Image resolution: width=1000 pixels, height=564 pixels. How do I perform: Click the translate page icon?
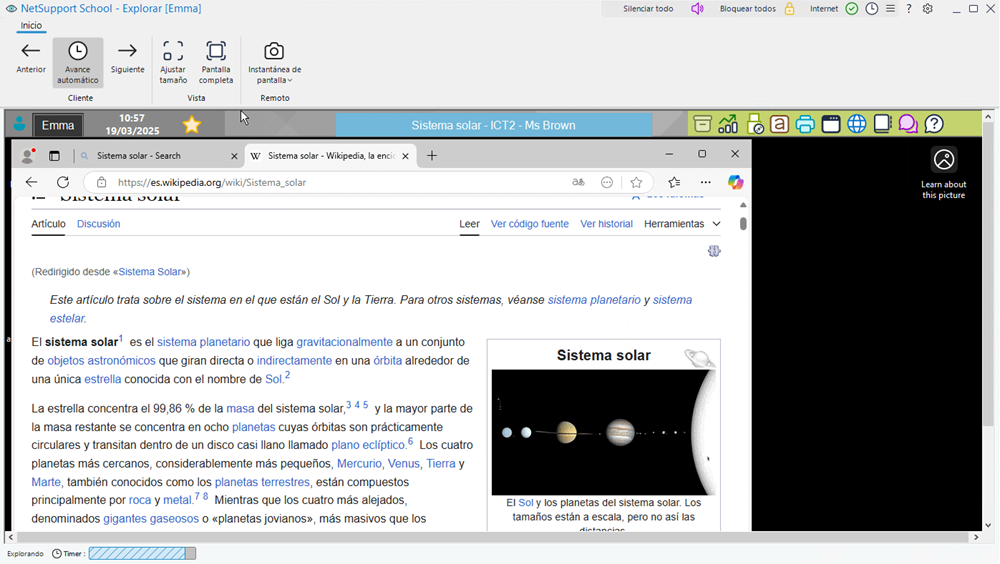[x=578, y=182]
